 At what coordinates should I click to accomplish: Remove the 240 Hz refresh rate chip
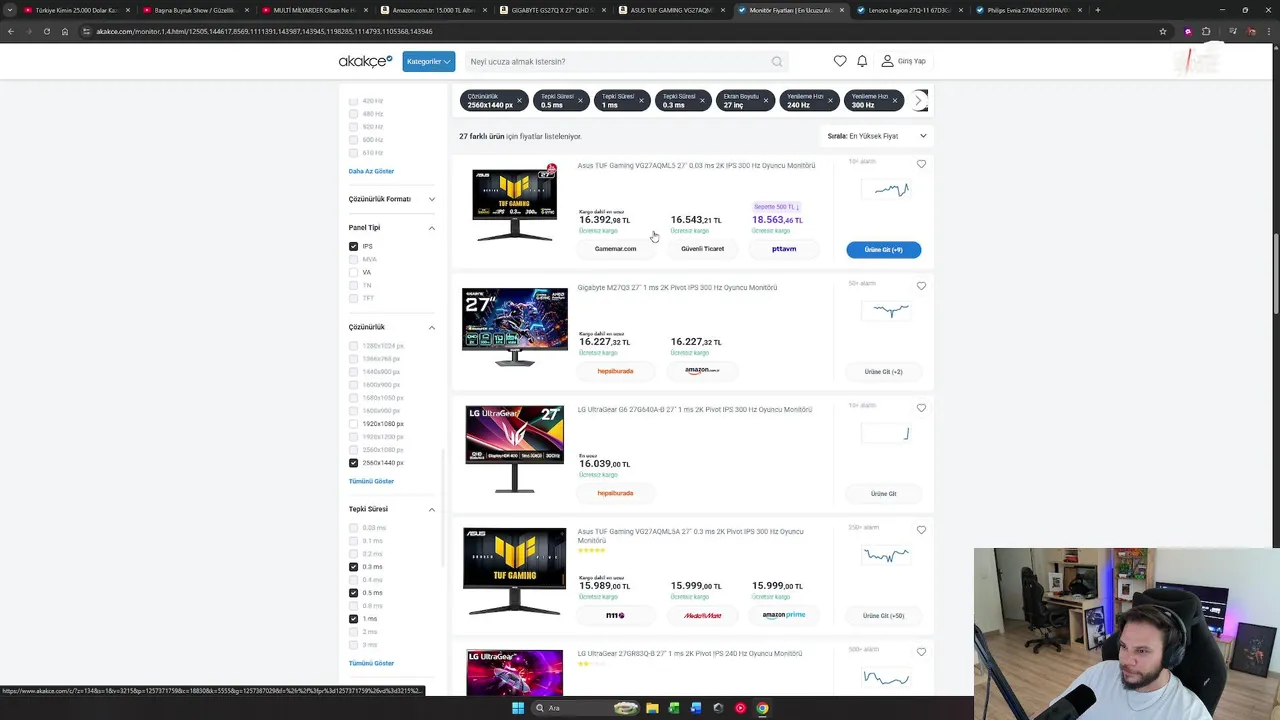coord(832,100)
